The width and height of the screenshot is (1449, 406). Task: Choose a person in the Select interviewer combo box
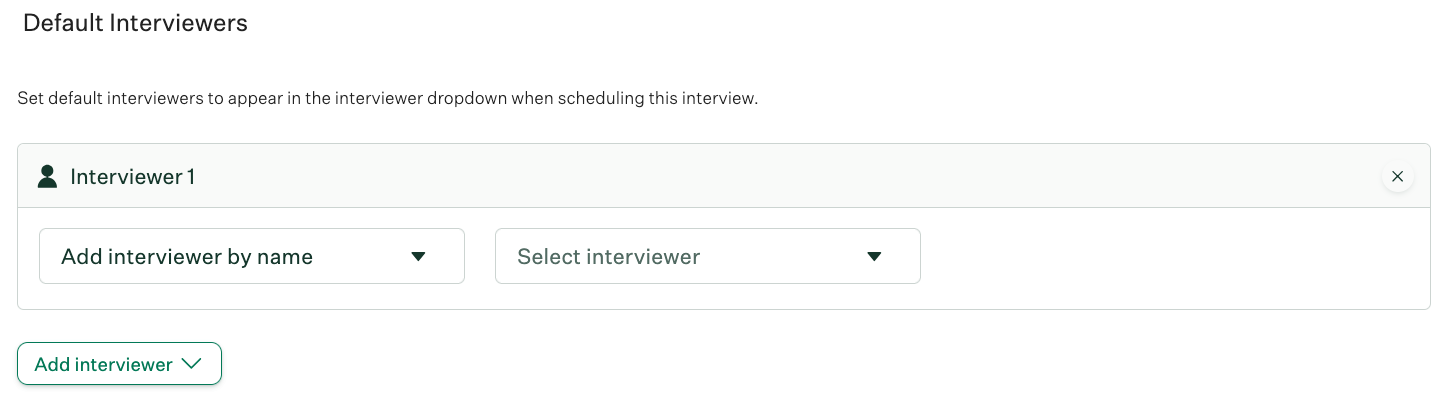(x=707, y=256)
